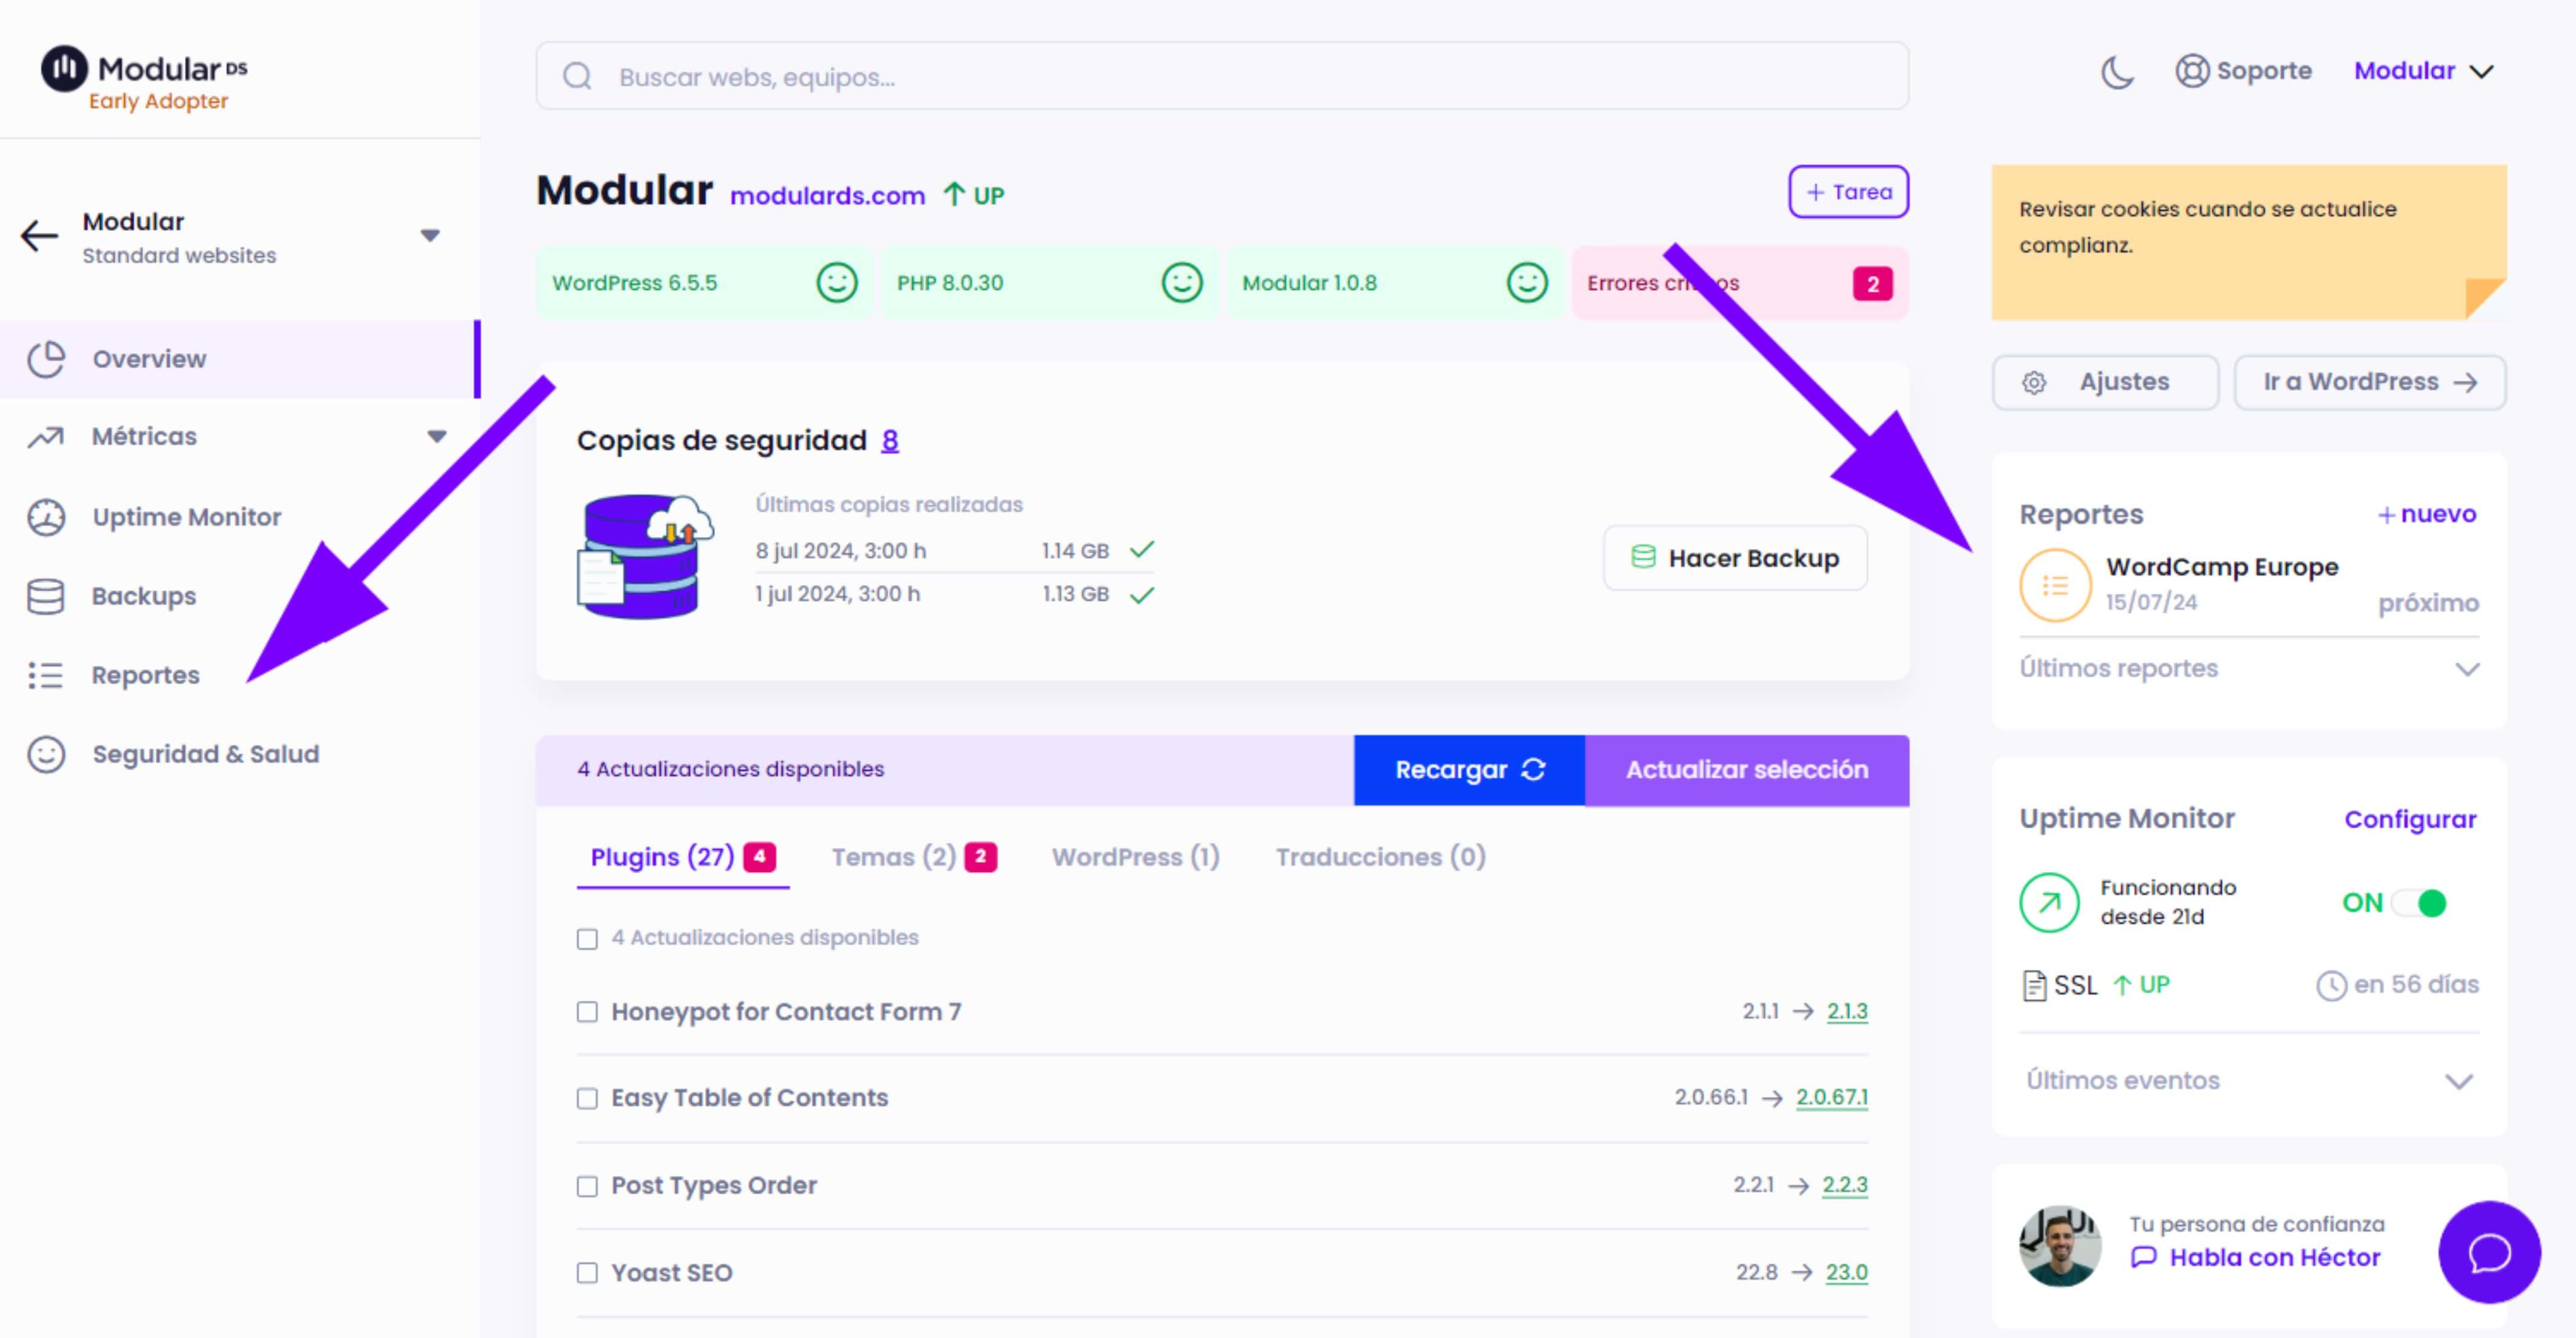Open the floating chat bubble button
This screenshot has height=1338, width=2576.
(x=2489, y=1252)
